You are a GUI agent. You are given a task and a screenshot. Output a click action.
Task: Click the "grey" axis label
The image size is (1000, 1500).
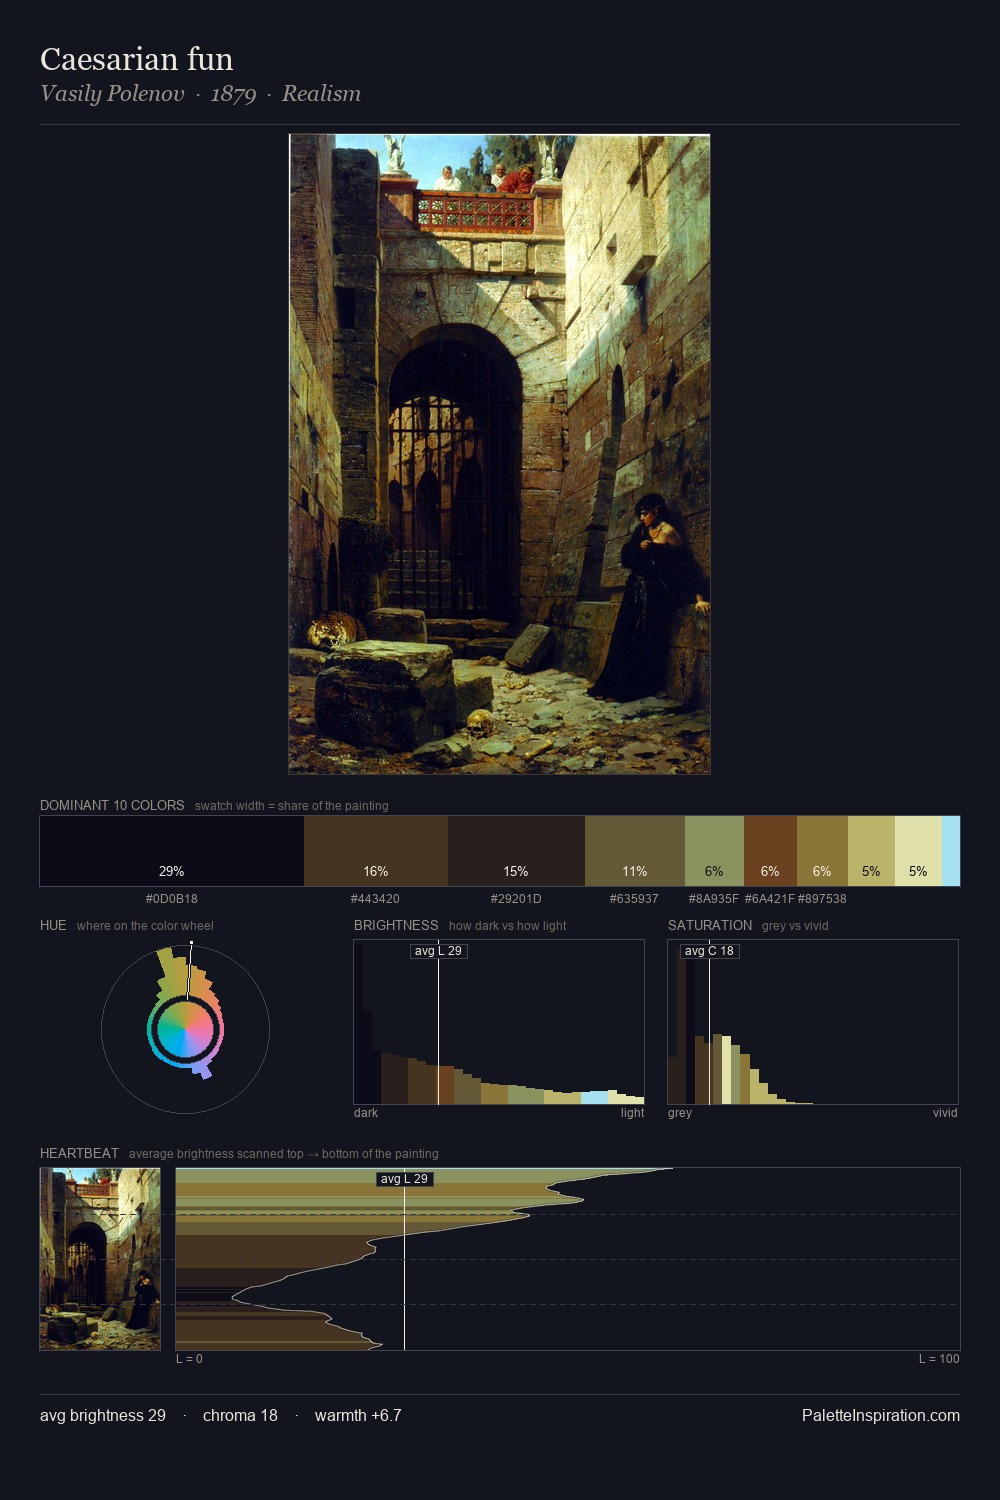[680, 1113]
